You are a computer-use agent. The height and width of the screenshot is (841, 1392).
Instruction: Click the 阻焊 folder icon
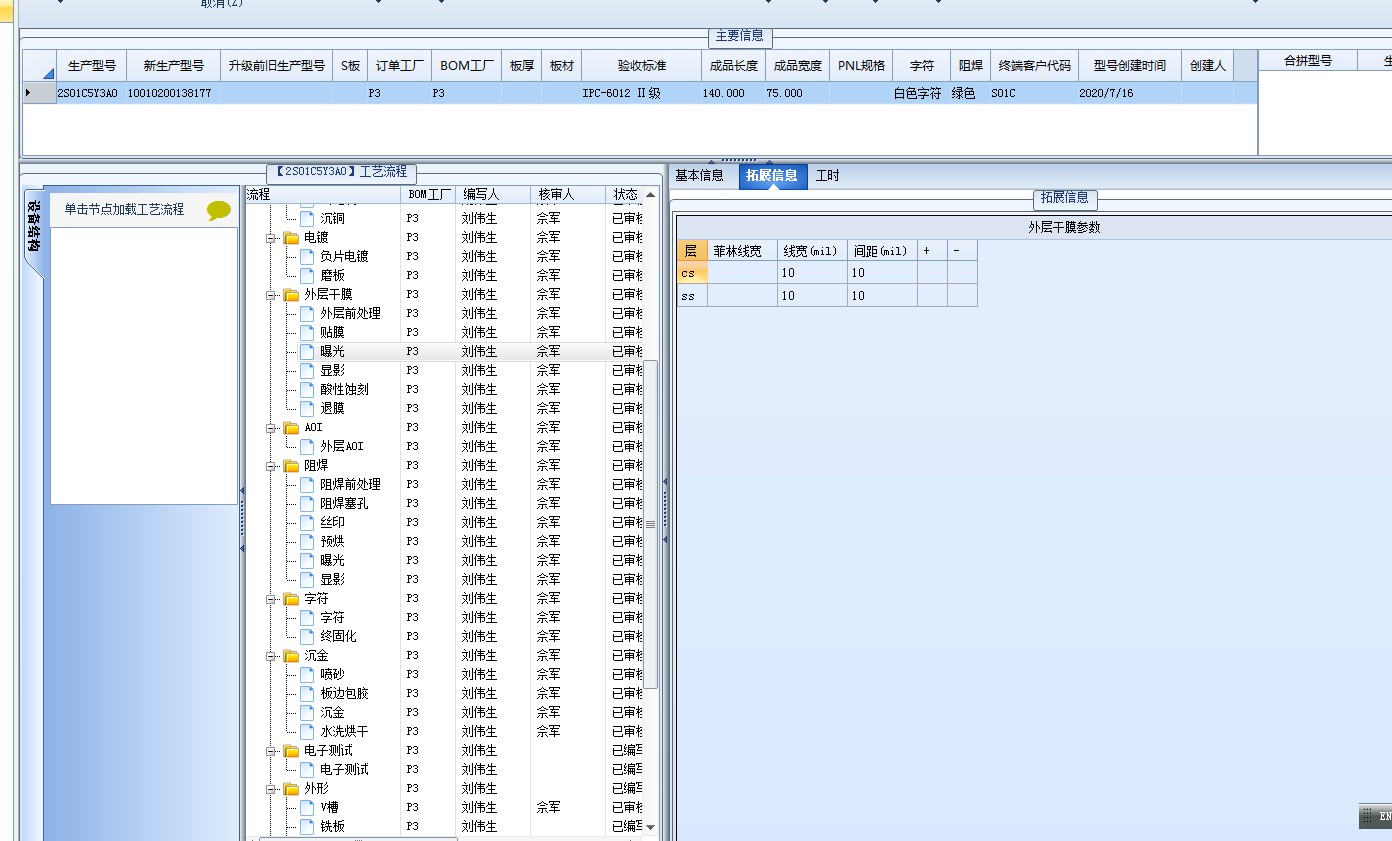point(291,466)
